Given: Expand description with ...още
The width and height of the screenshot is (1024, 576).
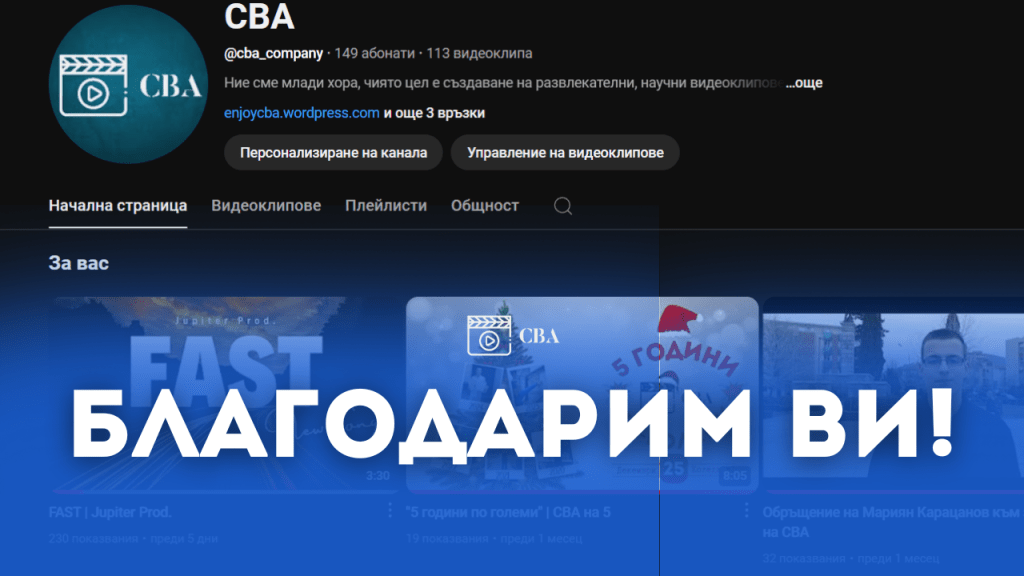Looking at the screenshot, I should pyautogui.click(x=804, y=83).
